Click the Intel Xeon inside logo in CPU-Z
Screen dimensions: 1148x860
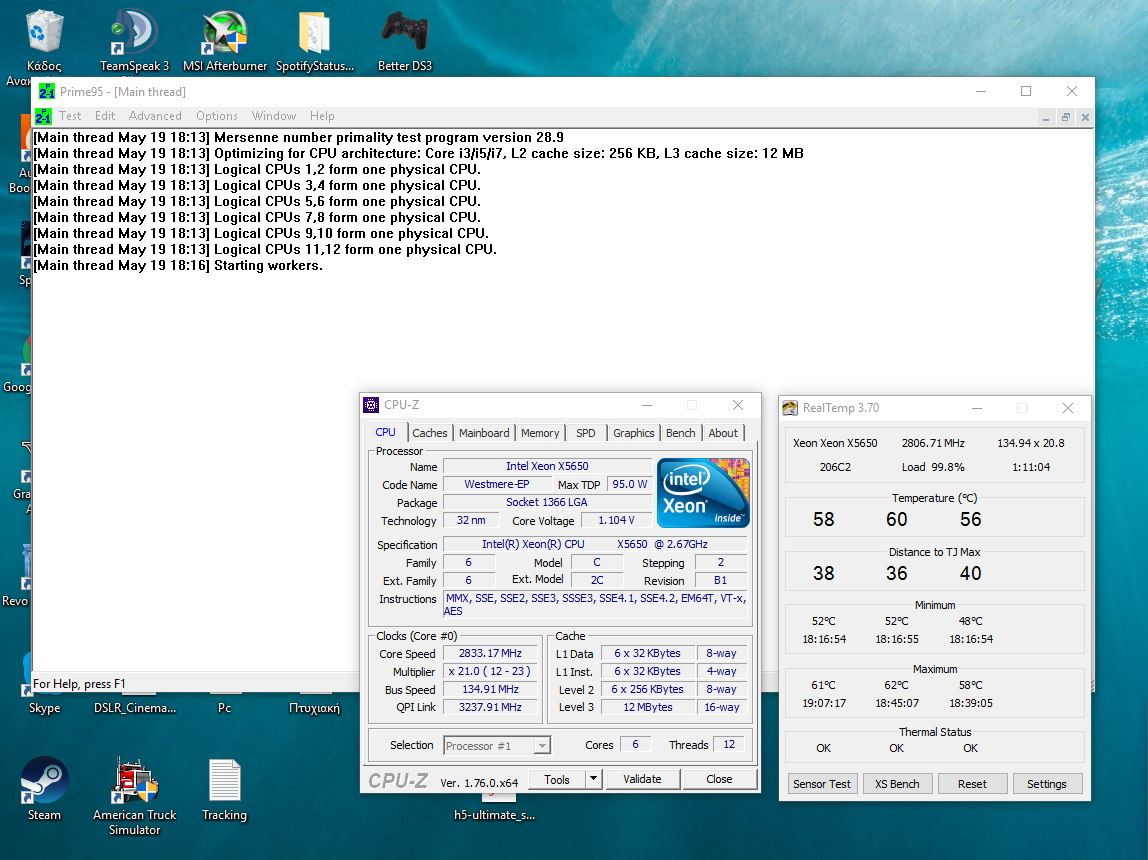coord(703,493)
